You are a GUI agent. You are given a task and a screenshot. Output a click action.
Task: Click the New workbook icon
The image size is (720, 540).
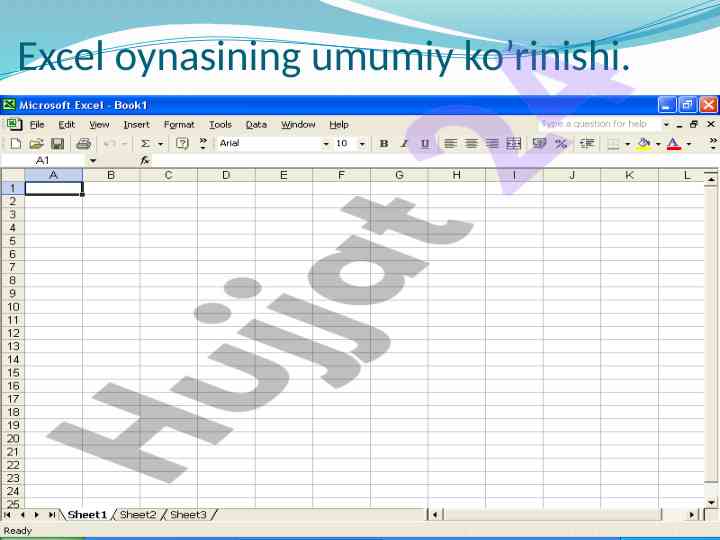(16, 144)
